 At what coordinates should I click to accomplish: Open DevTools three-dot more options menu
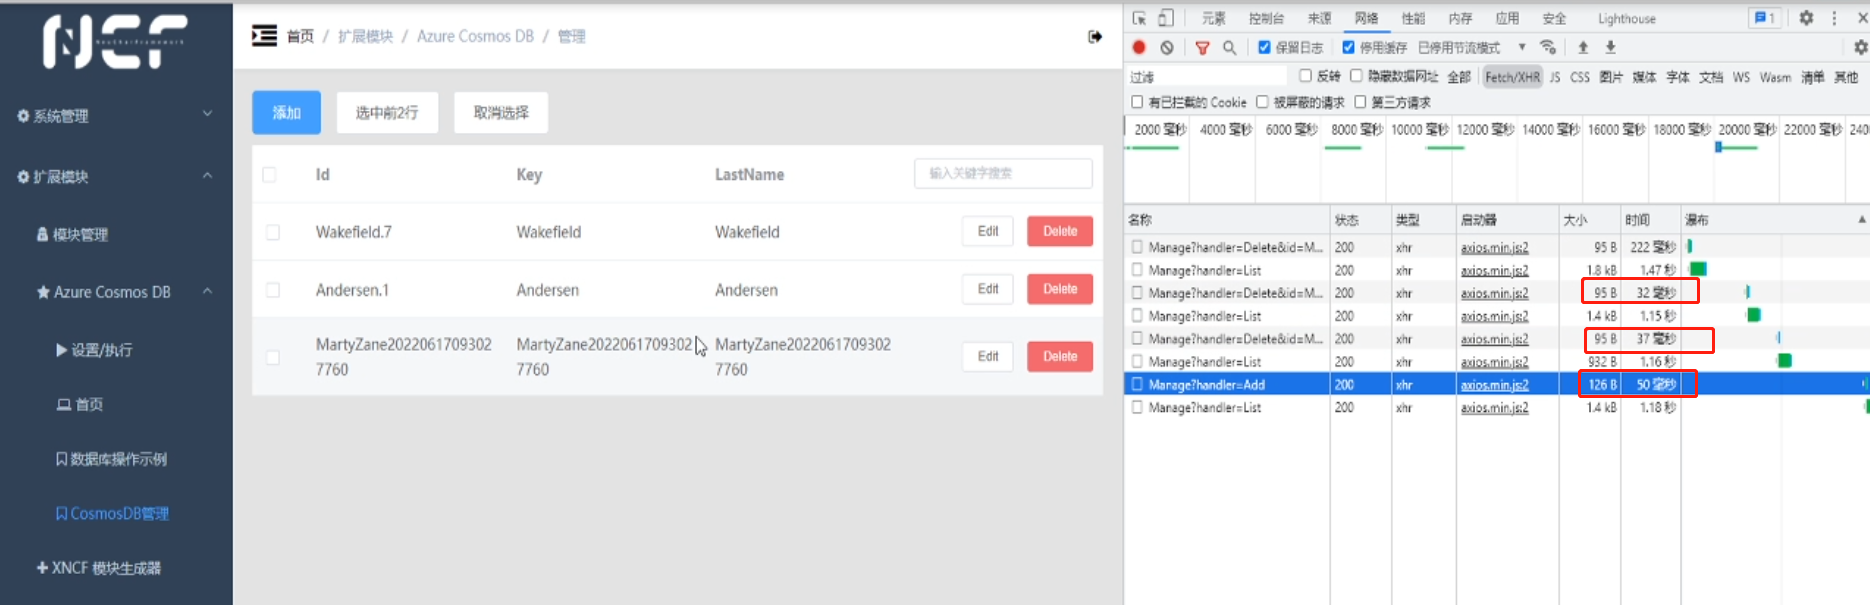click(1834, 18)
